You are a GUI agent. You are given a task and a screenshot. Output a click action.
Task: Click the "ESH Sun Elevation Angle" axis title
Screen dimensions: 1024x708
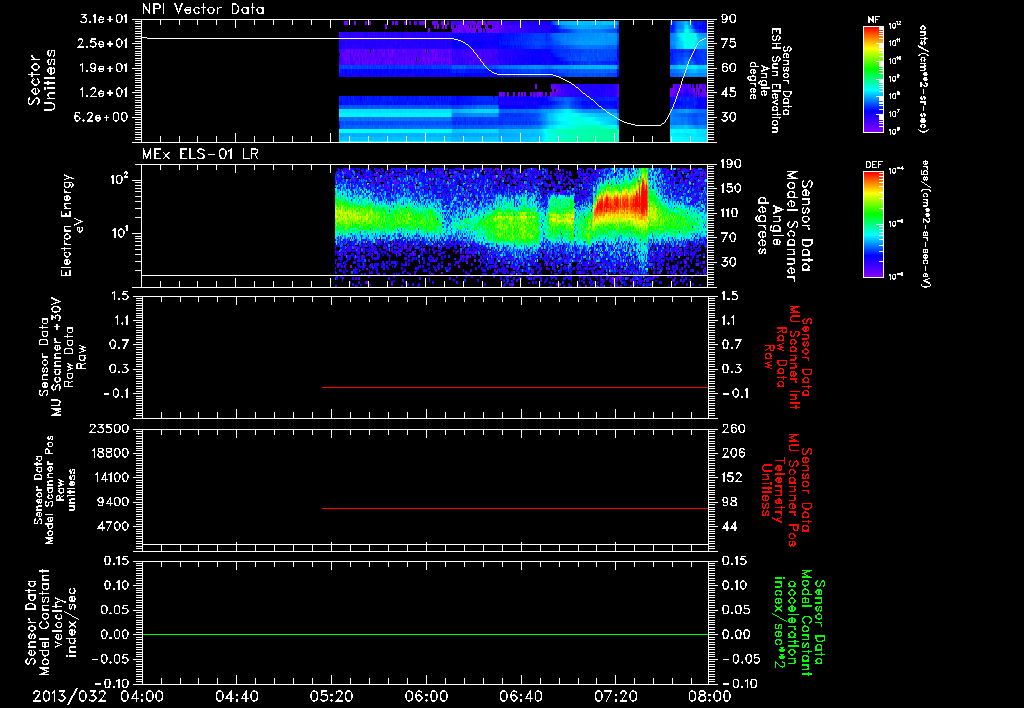tap(769, 80)
